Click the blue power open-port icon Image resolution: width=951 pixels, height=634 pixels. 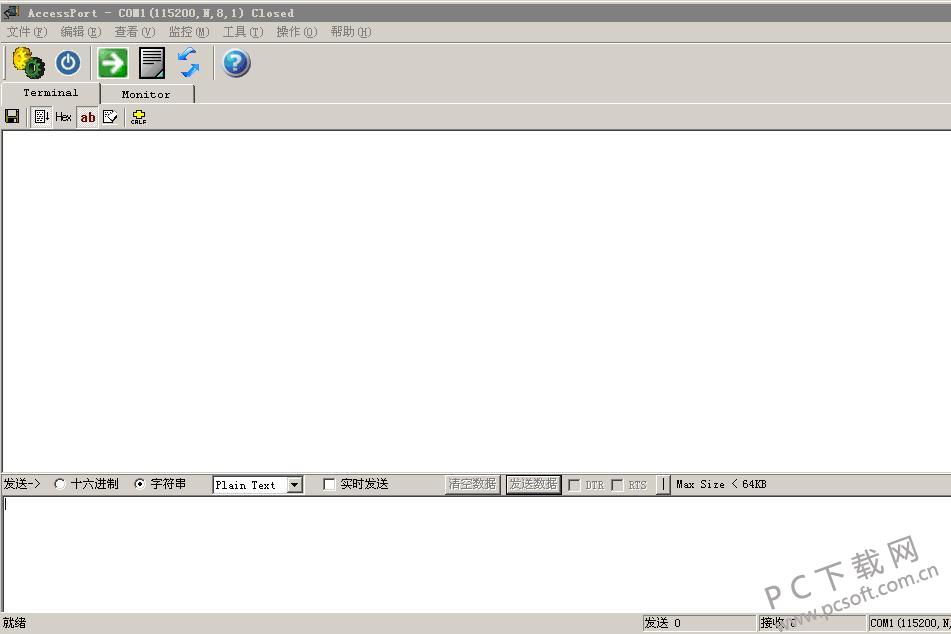click(68, 63)
